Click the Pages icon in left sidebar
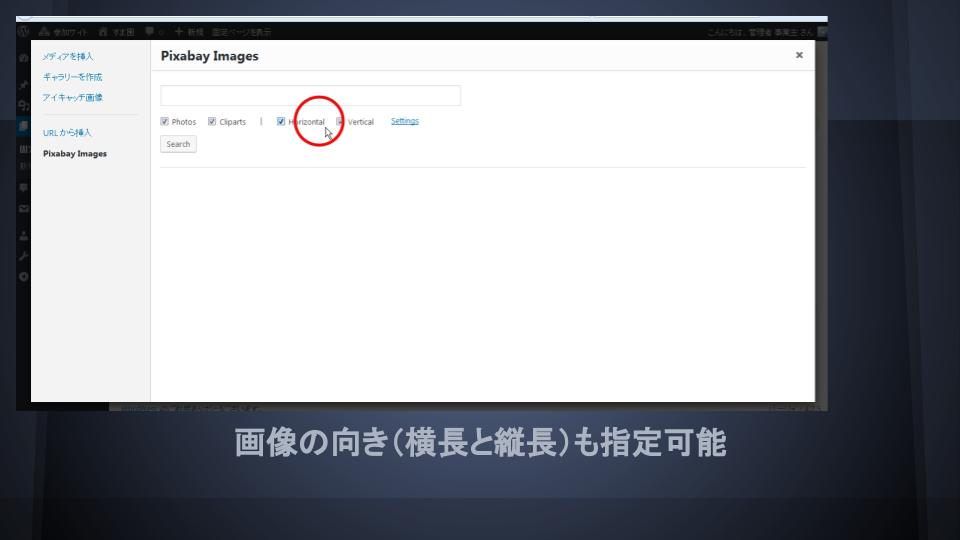 (24, 127)
